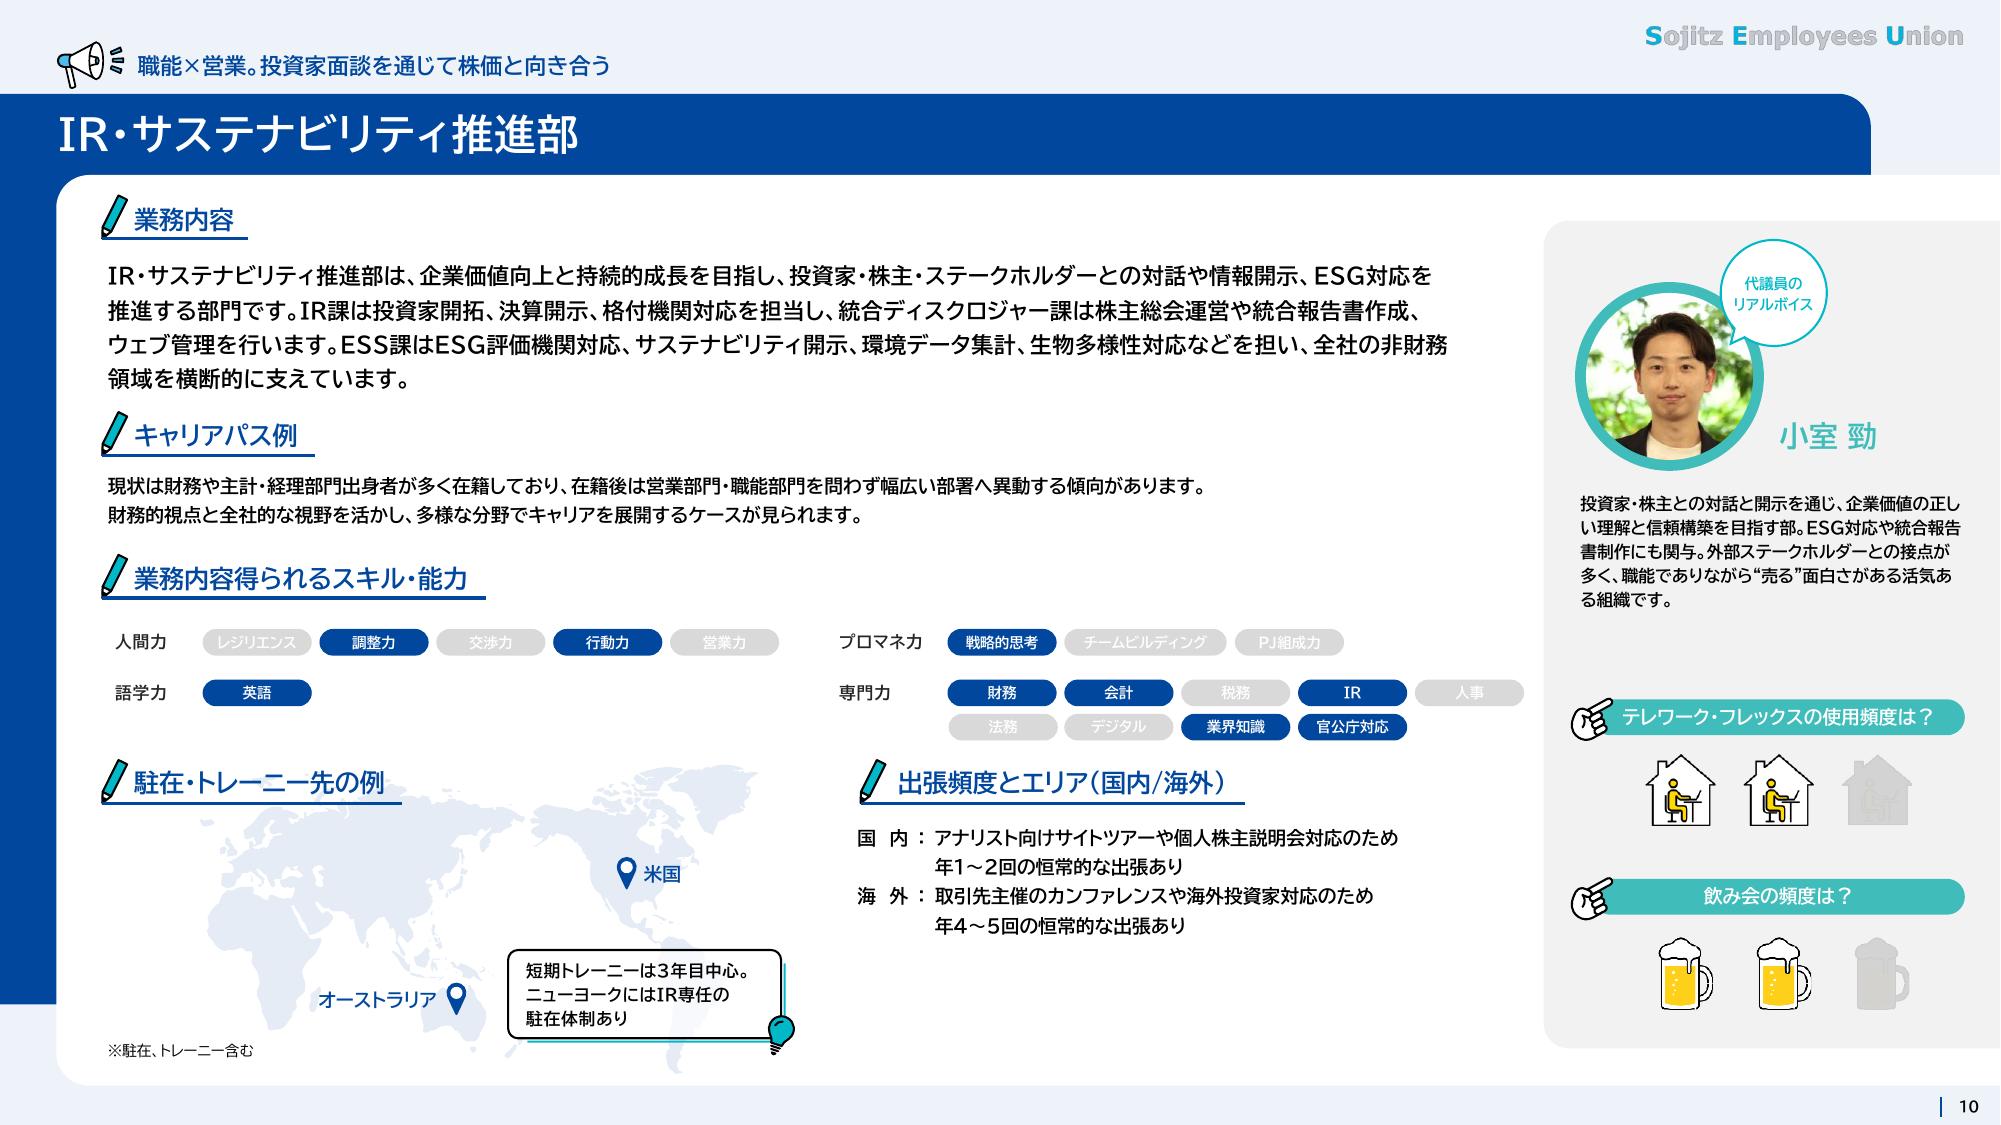
Task: Select the 財務 expertise pill
Action: pos(1002,693)
